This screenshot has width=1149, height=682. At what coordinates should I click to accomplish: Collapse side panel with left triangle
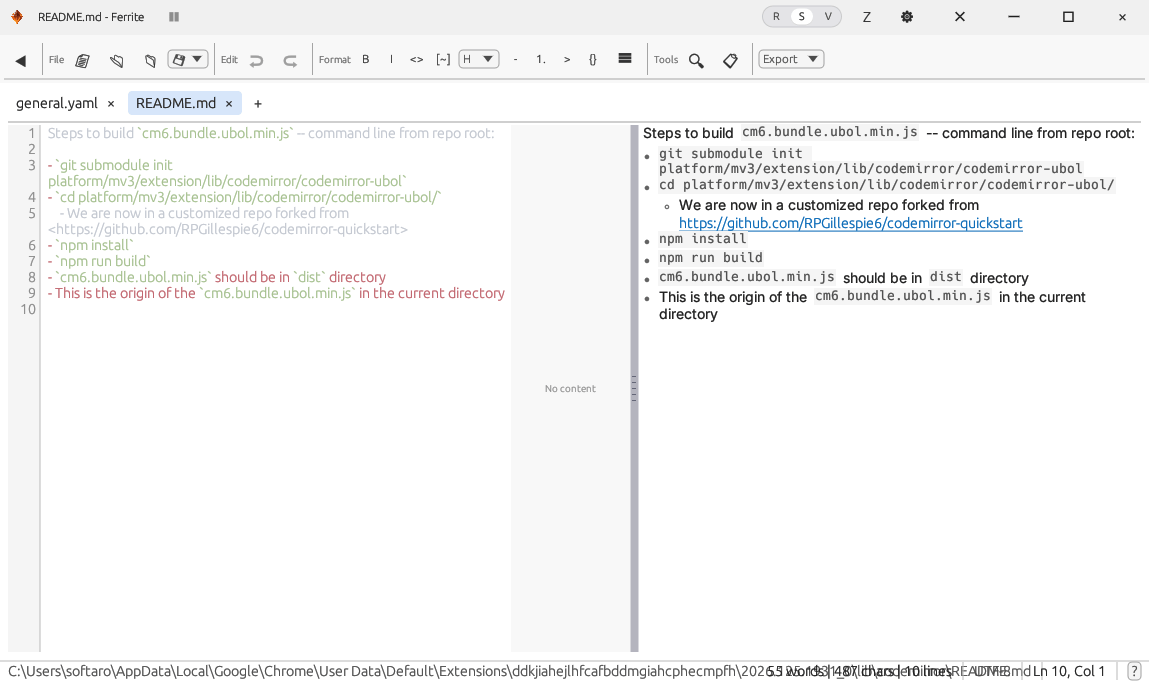click(21, 60)
